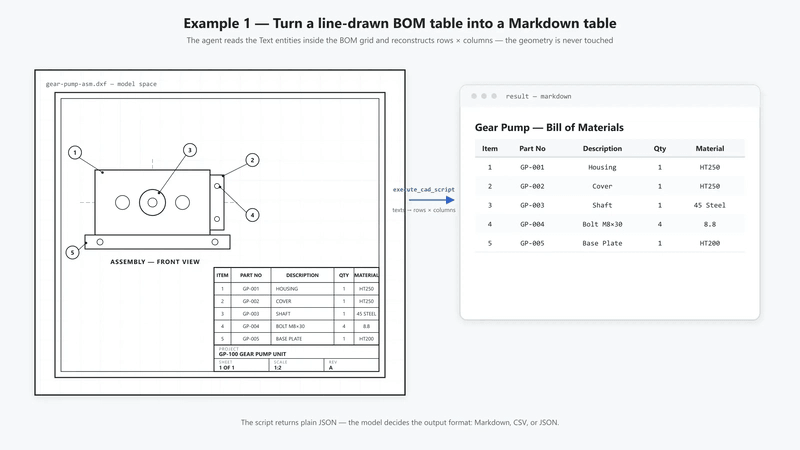Click the 'text → rows × columns' label below the arrow
800x450 pixels.
(423, 210)
